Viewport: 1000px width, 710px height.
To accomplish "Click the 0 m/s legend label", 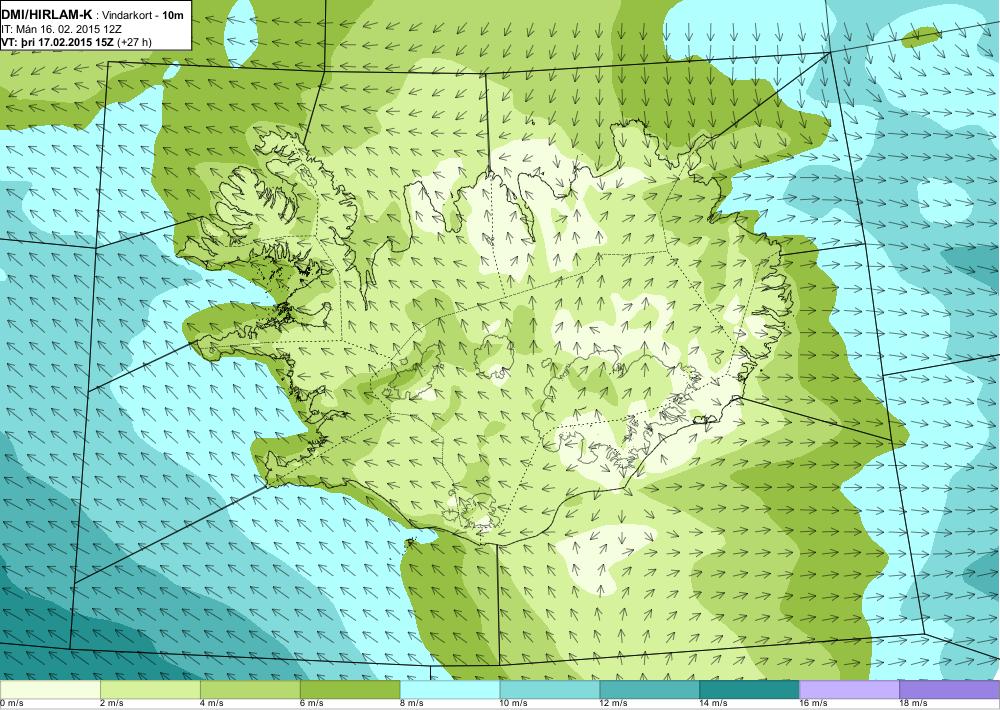I will tap(11, 703).
